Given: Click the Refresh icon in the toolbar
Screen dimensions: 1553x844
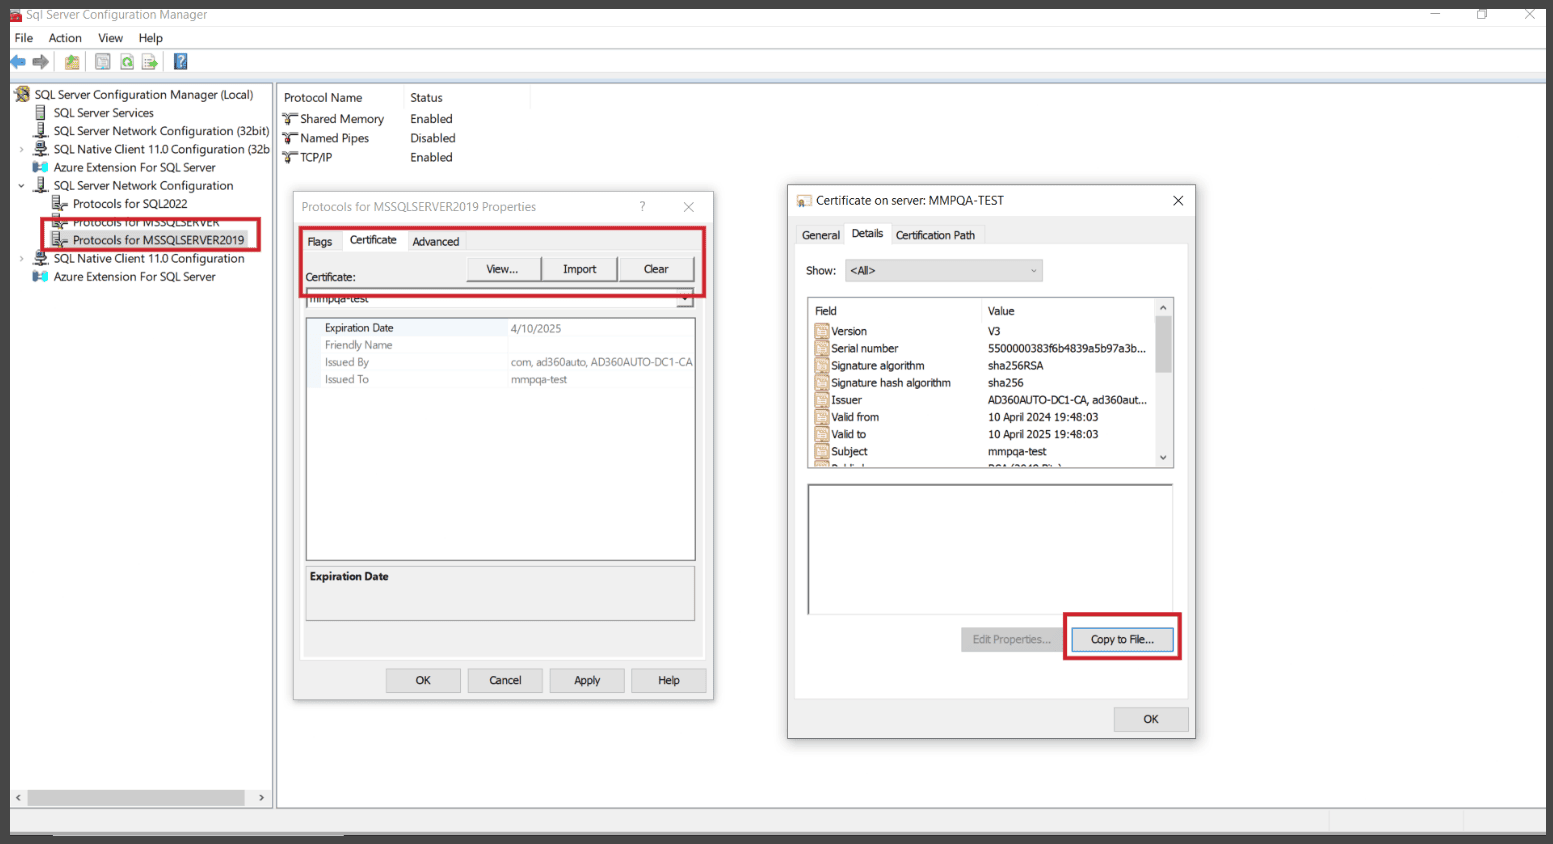Looking at the screenshot, I should coord(126,61).
